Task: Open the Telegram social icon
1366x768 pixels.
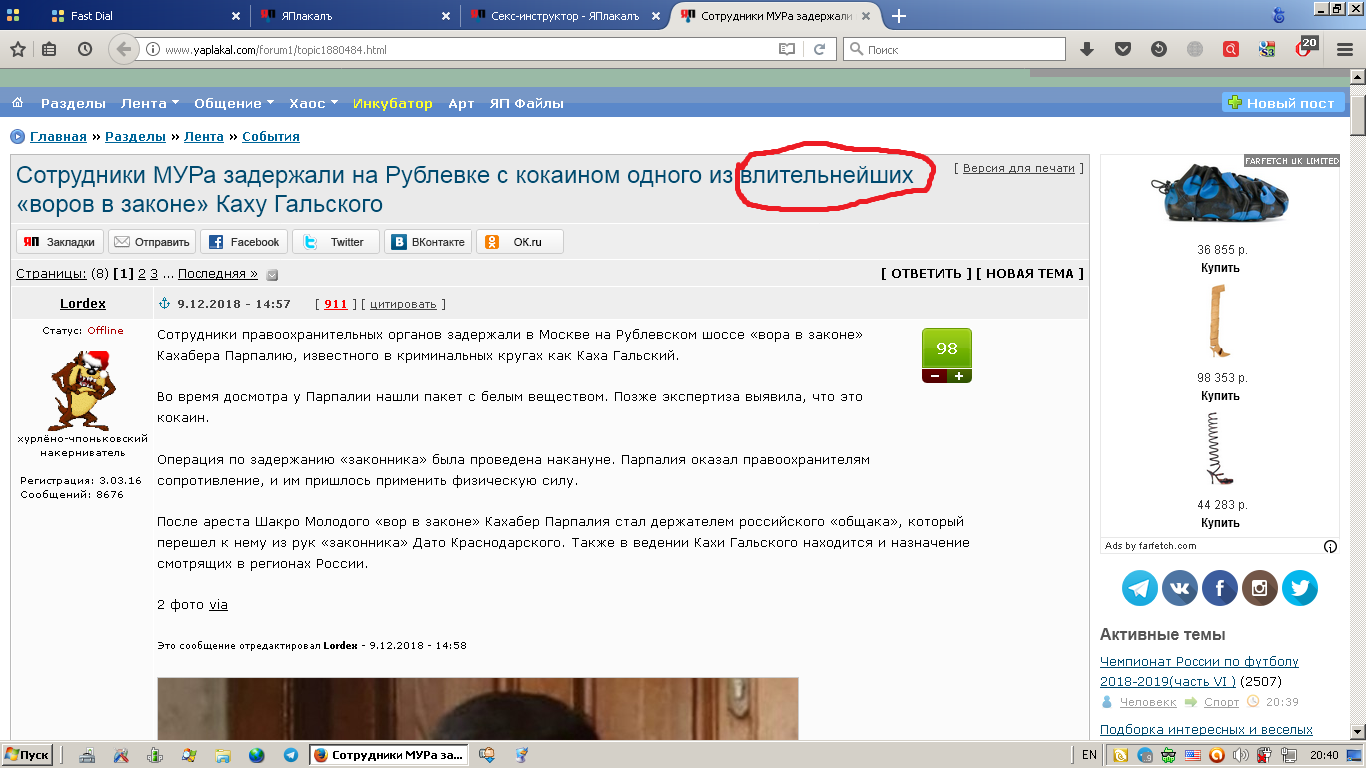Action: 1139,588
